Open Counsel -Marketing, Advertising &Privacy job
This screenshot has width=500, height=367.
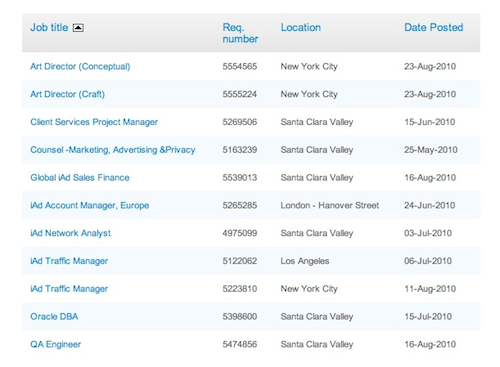113,150
